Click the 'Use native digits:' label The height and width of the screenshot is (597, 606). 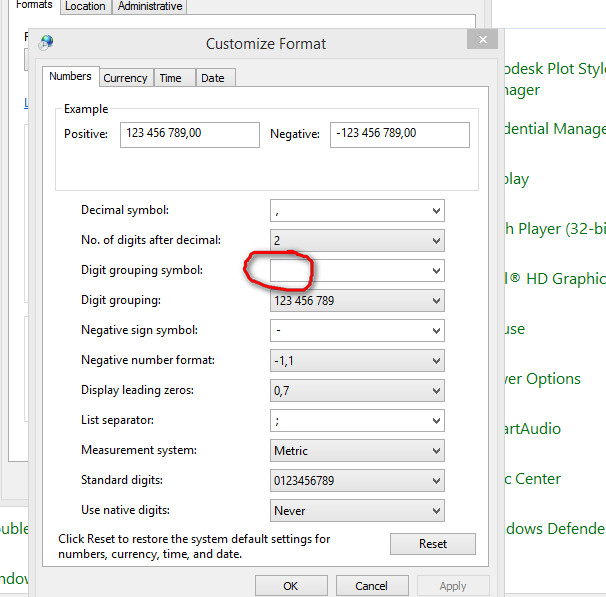[x=125, y=510]
